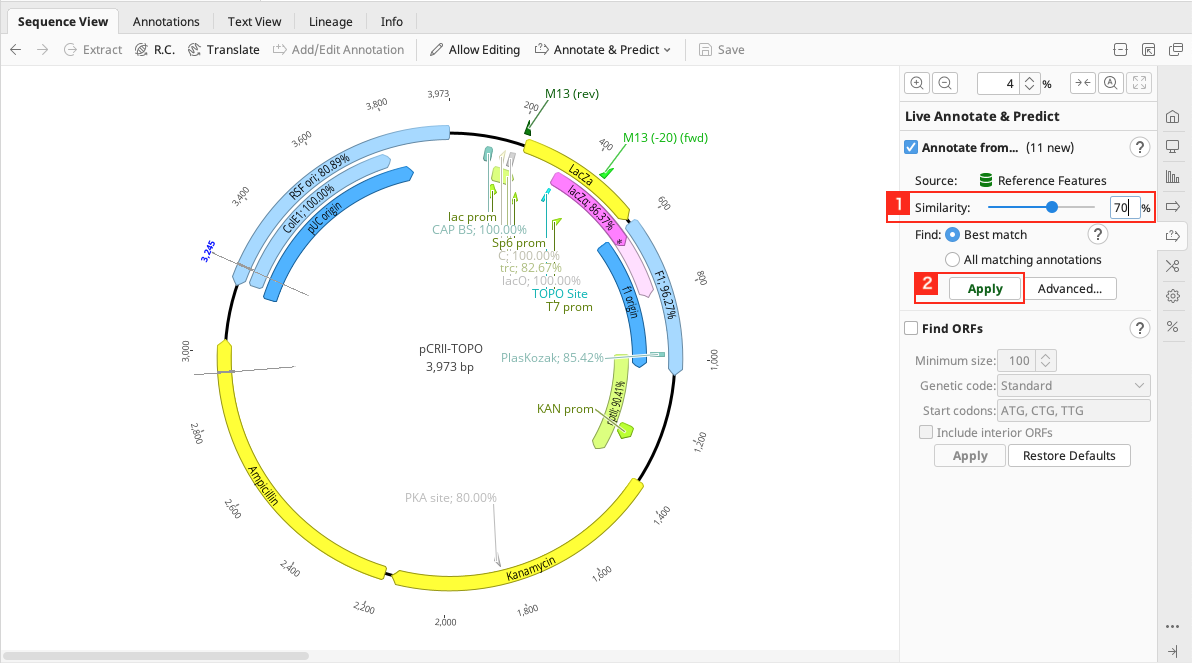1192x663 pixels.
Task: Uncheck the Annotate from checkbox
Action: (911, 147)
